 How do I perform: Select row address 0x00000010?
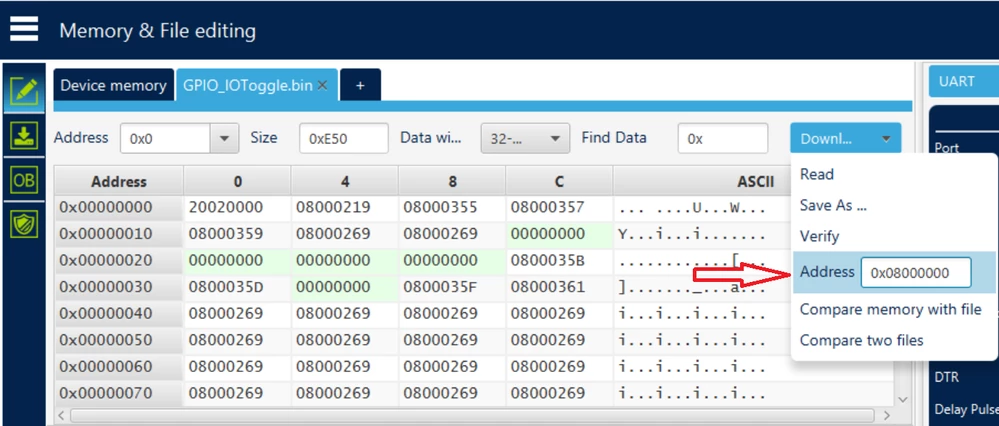(x=119, y=234)
